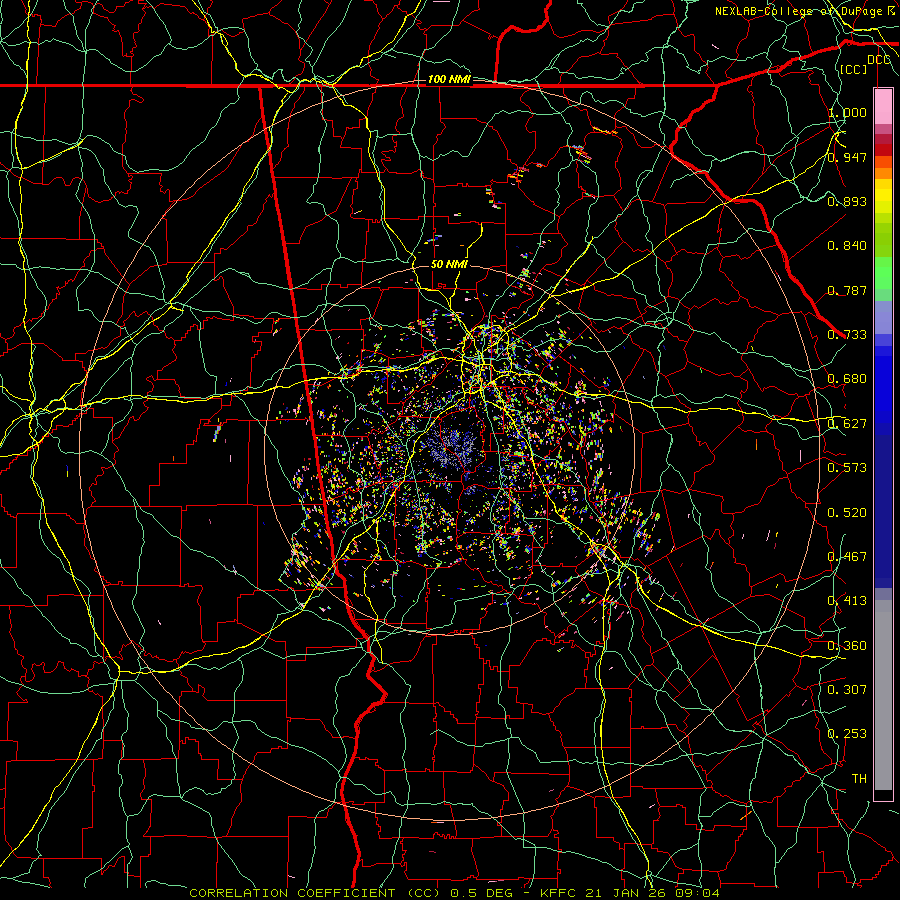The height and width of the screenshot is (900, 900).
Task: Click the gray swatch section of color bar
Action: [x=883, y=695]
